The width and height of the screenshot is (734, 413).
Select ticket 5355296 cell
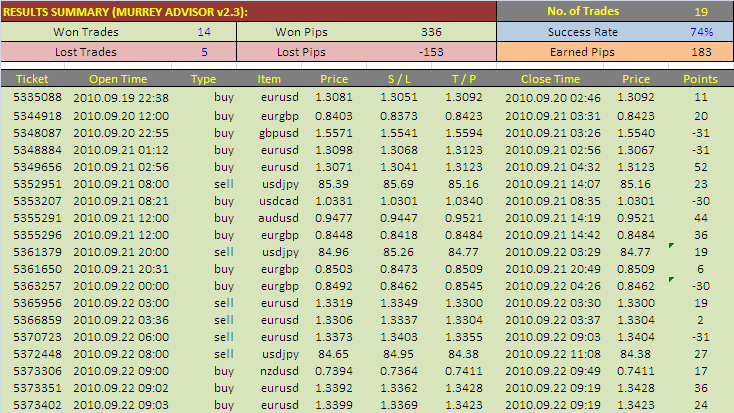click(x=37, y=235)
